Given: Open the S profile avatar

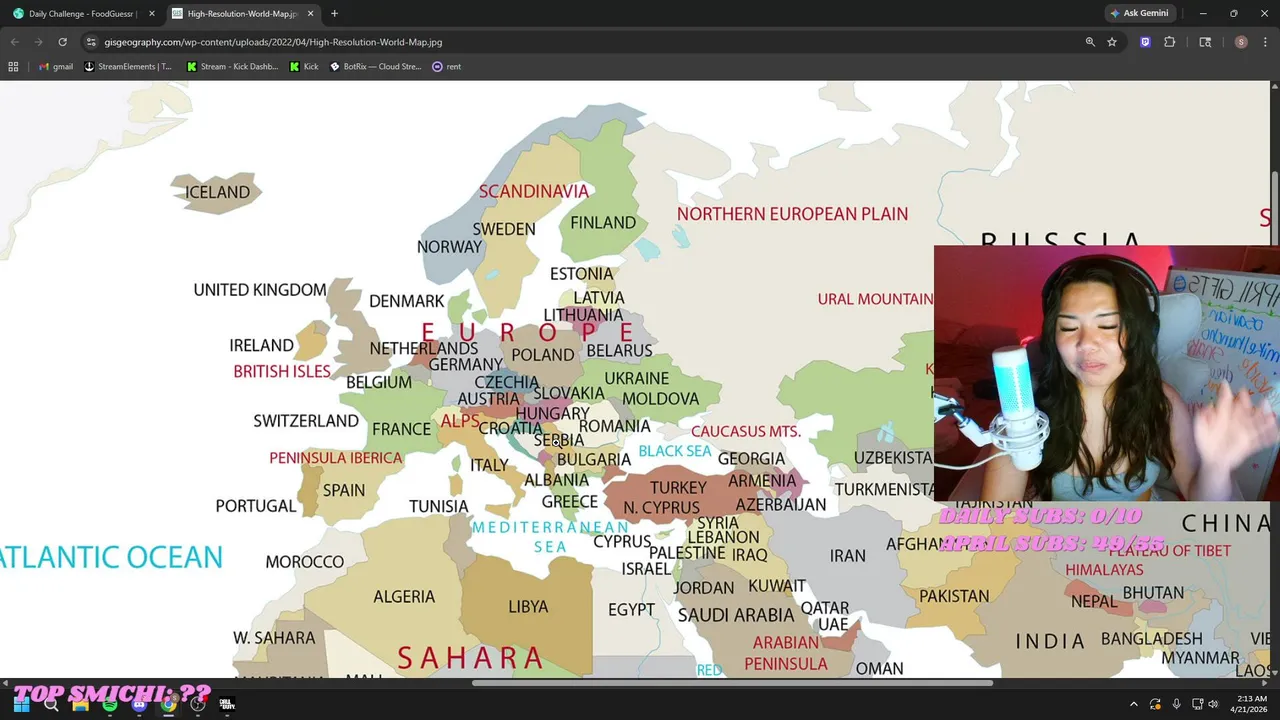Looking at the screenshot, I should [1241, 42].
